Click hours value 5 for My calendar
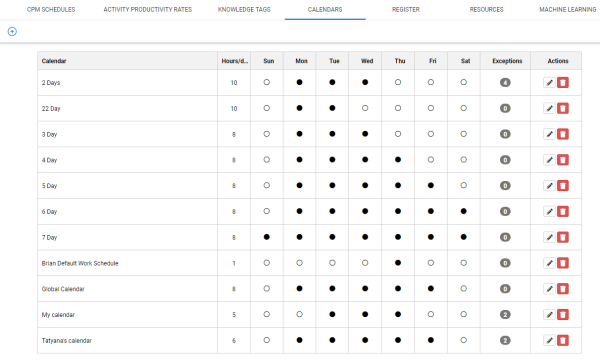600x361 pixels. pyautogui.click(x=234, y=315)
